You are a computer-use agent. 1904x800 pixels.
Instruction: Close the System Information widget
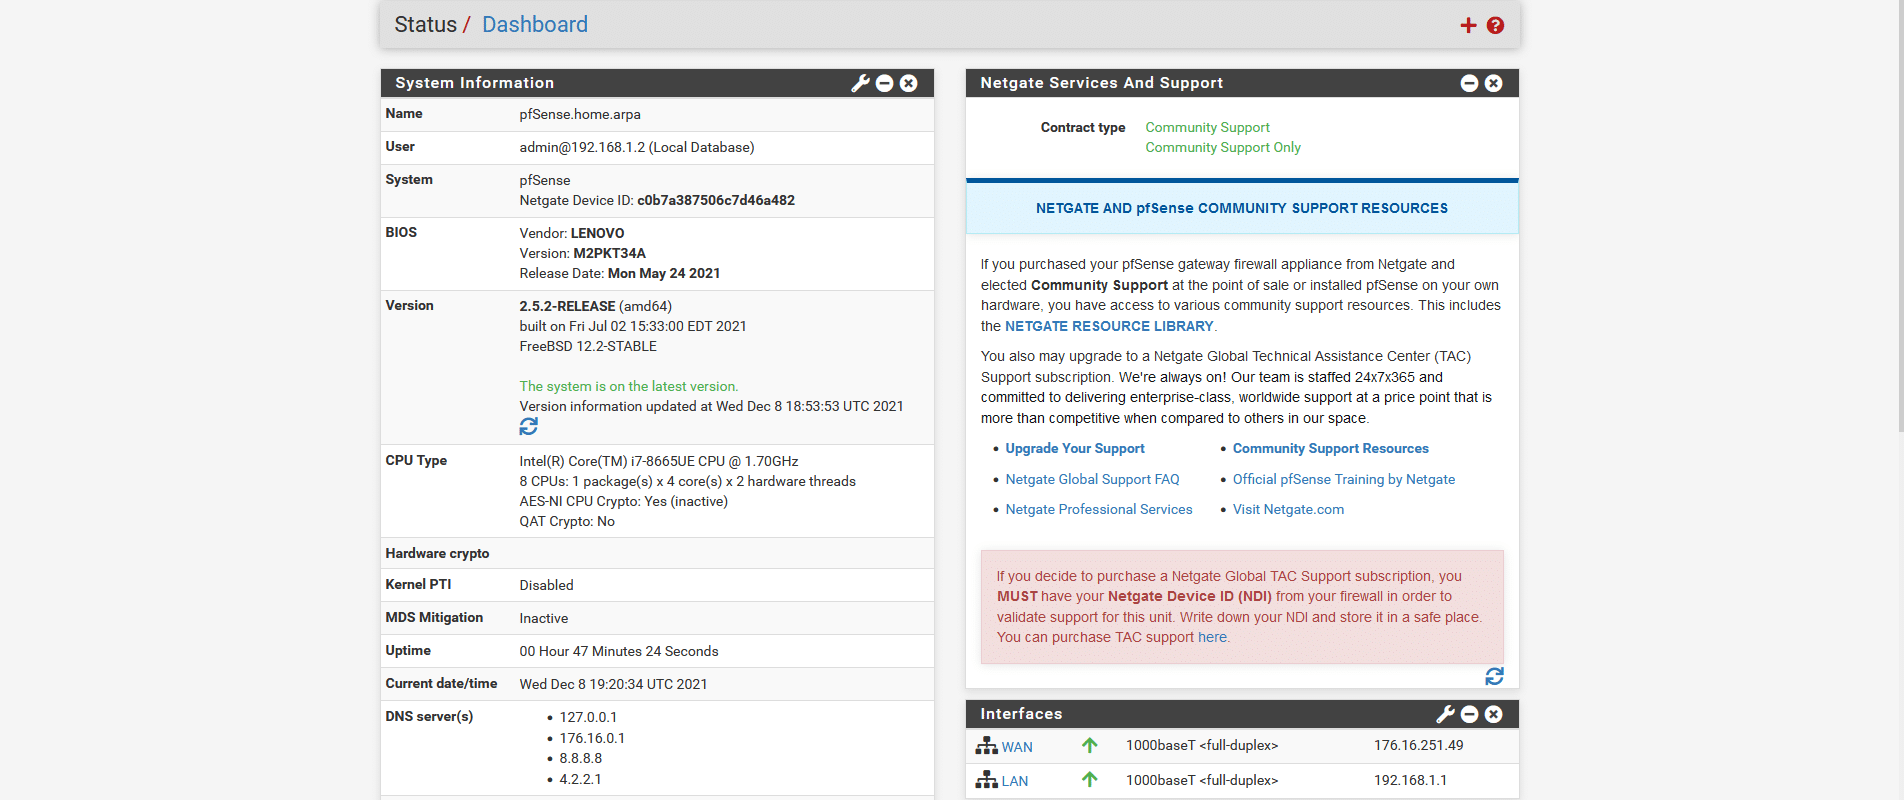[908, 83]
